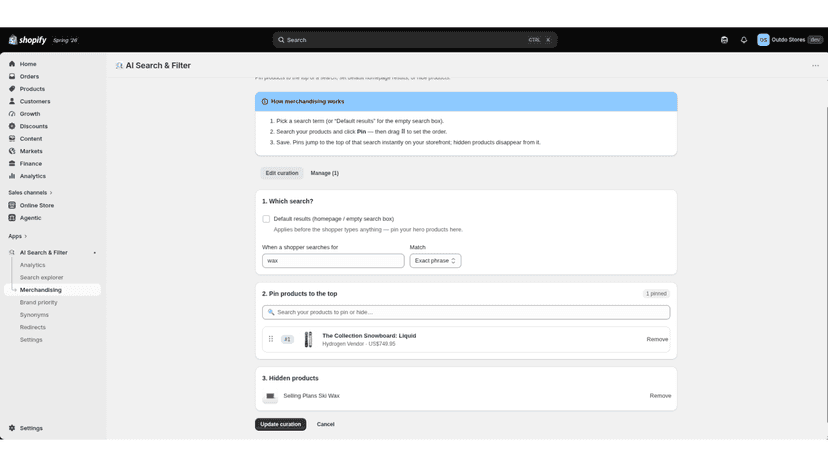
Task: Click the snowboard product thumbnail
Action: coord(308,339)
